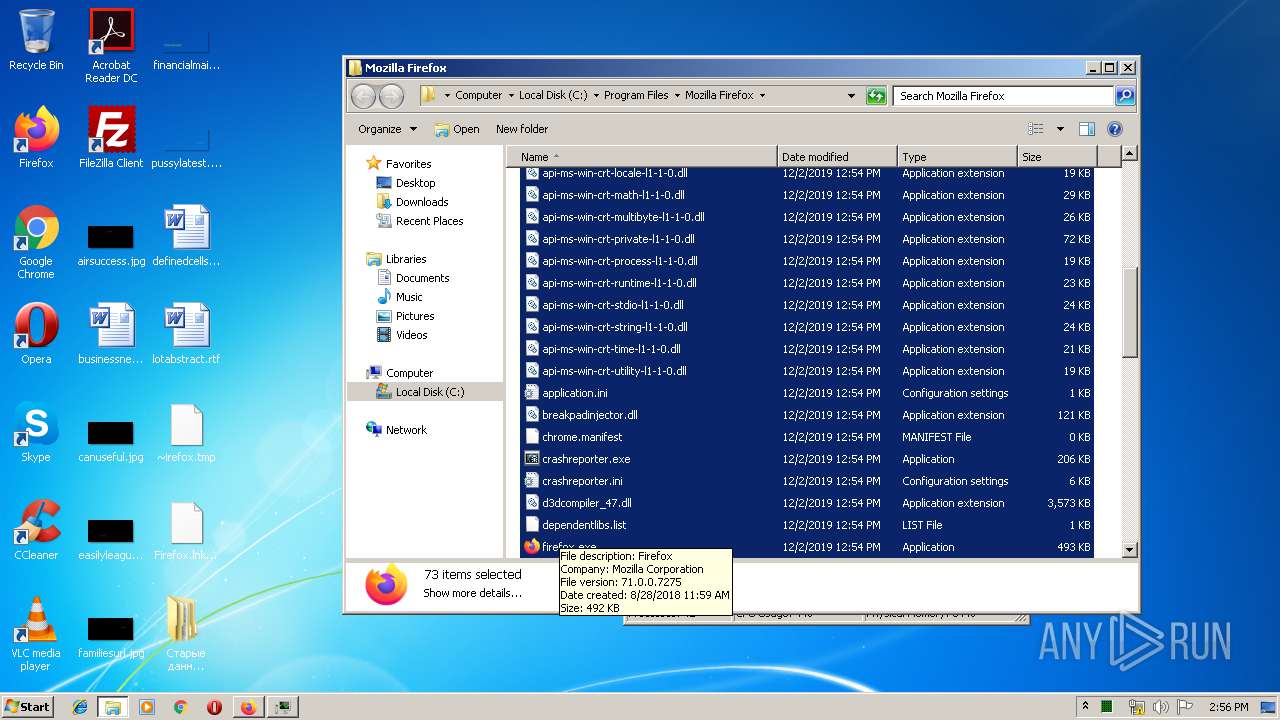Image resolution: width=1280 pixels, height=720 pixels.
Task: Show hidden system tray icons arrow
Action: pyautogui.click(x=1085, y=707)
